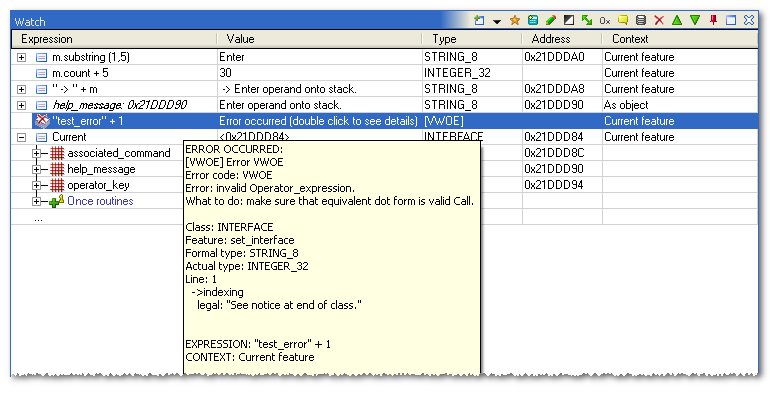
Task: Expand the help_message attribute under Current
Action: (x=36, y=169)
